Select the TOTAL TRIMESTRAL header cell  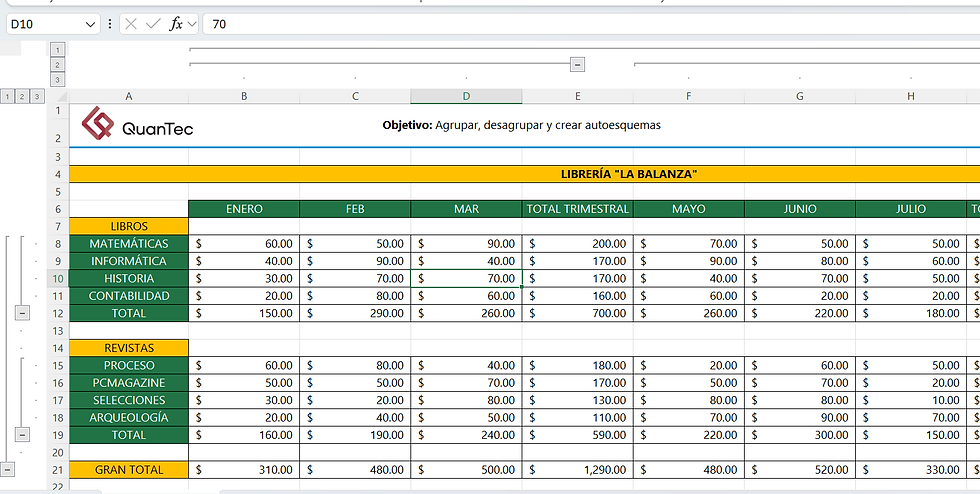[x=578, y=209]
